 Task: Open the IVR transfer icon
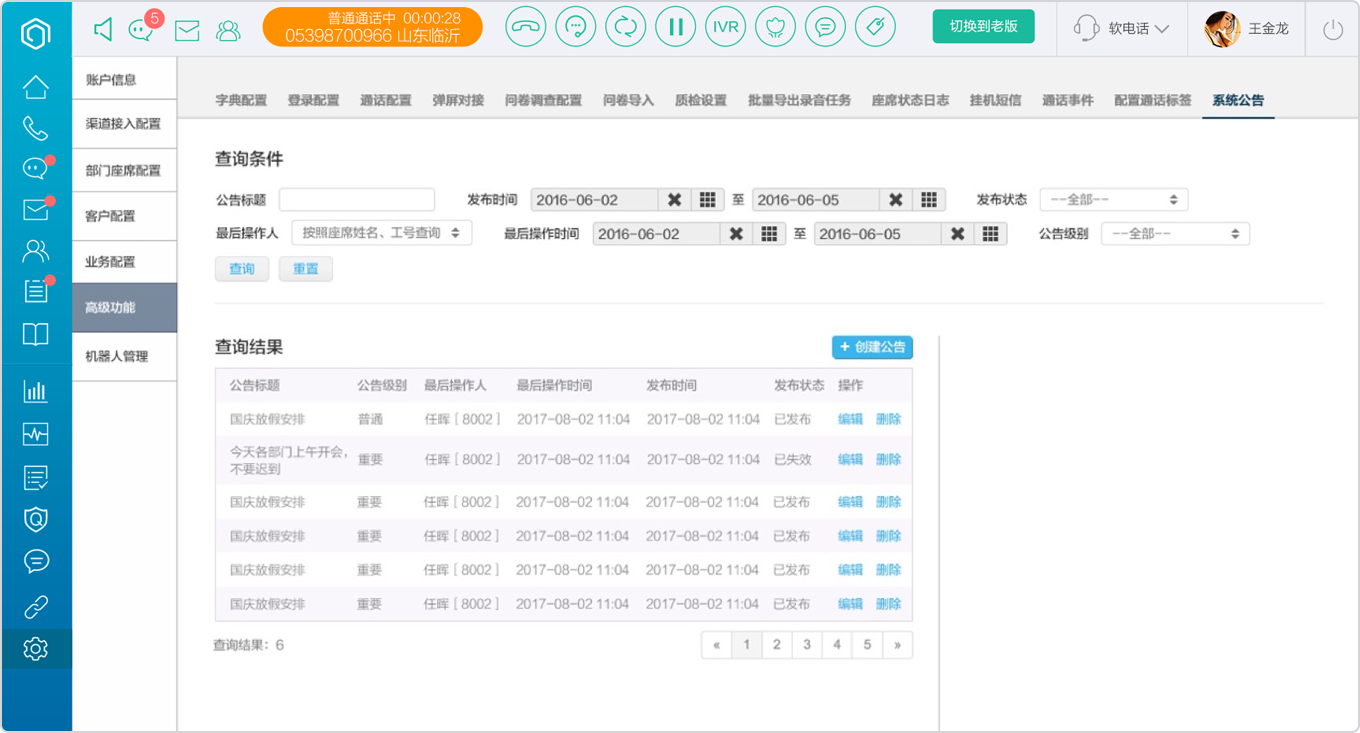(x=725, y=27)
